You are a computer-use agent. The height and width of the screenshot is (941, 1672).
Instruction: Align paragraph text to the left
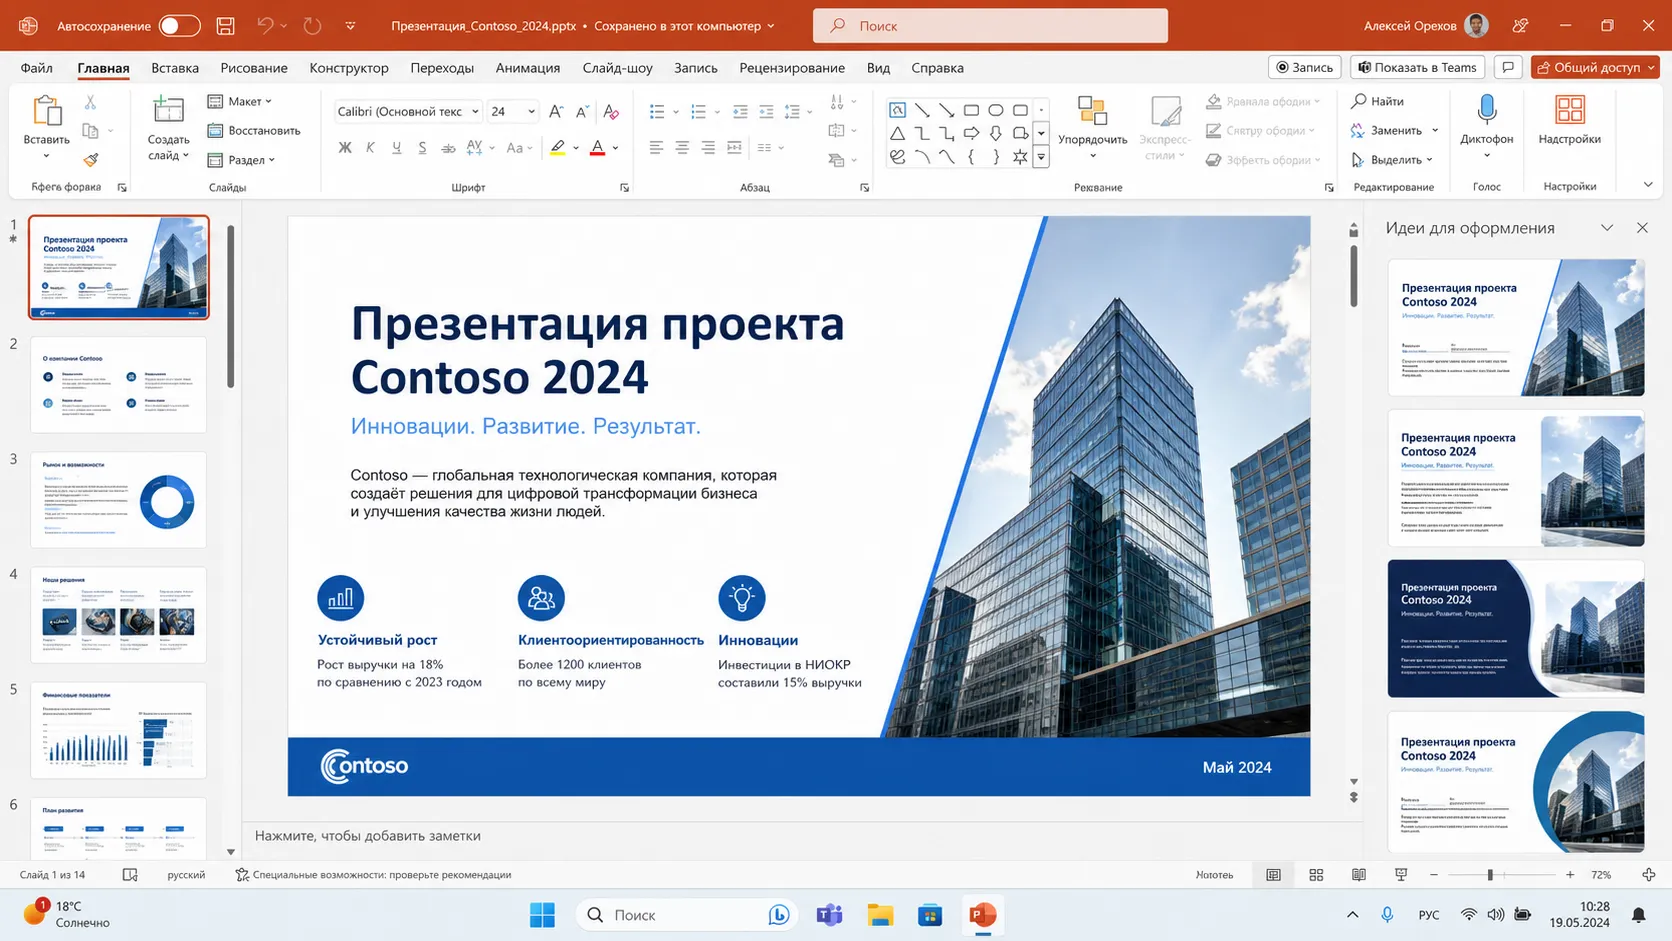point(656,147)
